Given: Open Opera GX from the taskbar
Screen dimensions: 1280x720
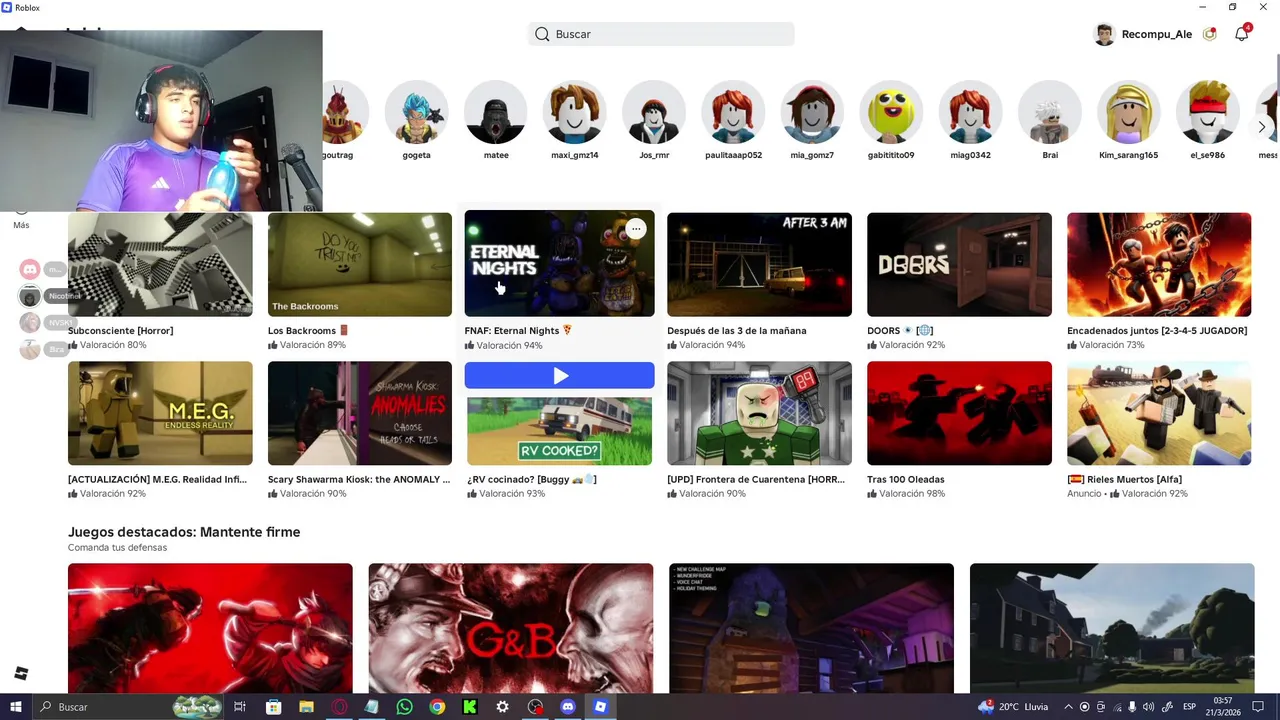Looking at the screenshot, I should pyautogui.click(x=339, y=707).
